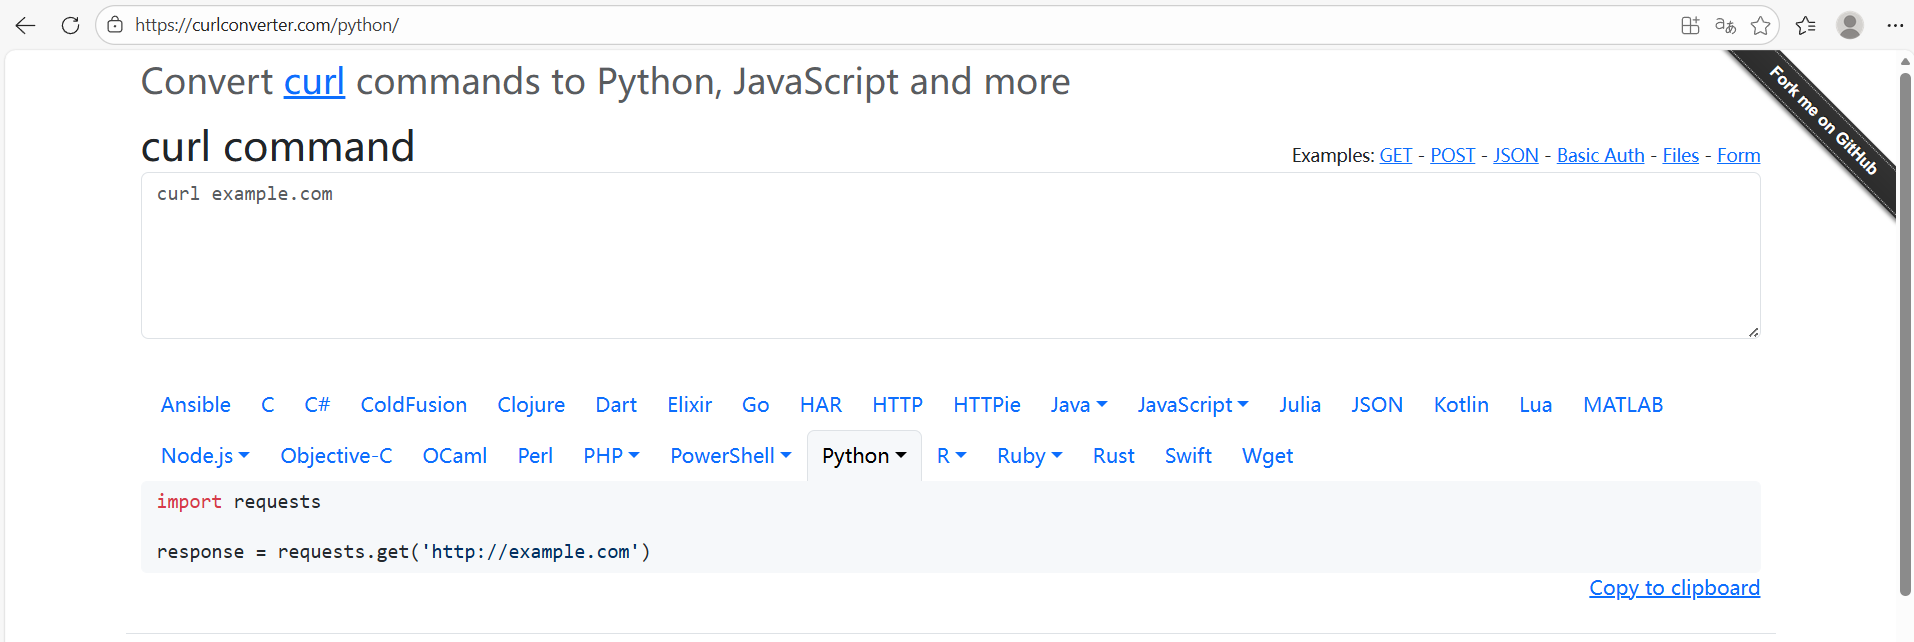Select the Kotlin language tab
The height and width of the screenshot is (642, 1914).
(1460, 405)
